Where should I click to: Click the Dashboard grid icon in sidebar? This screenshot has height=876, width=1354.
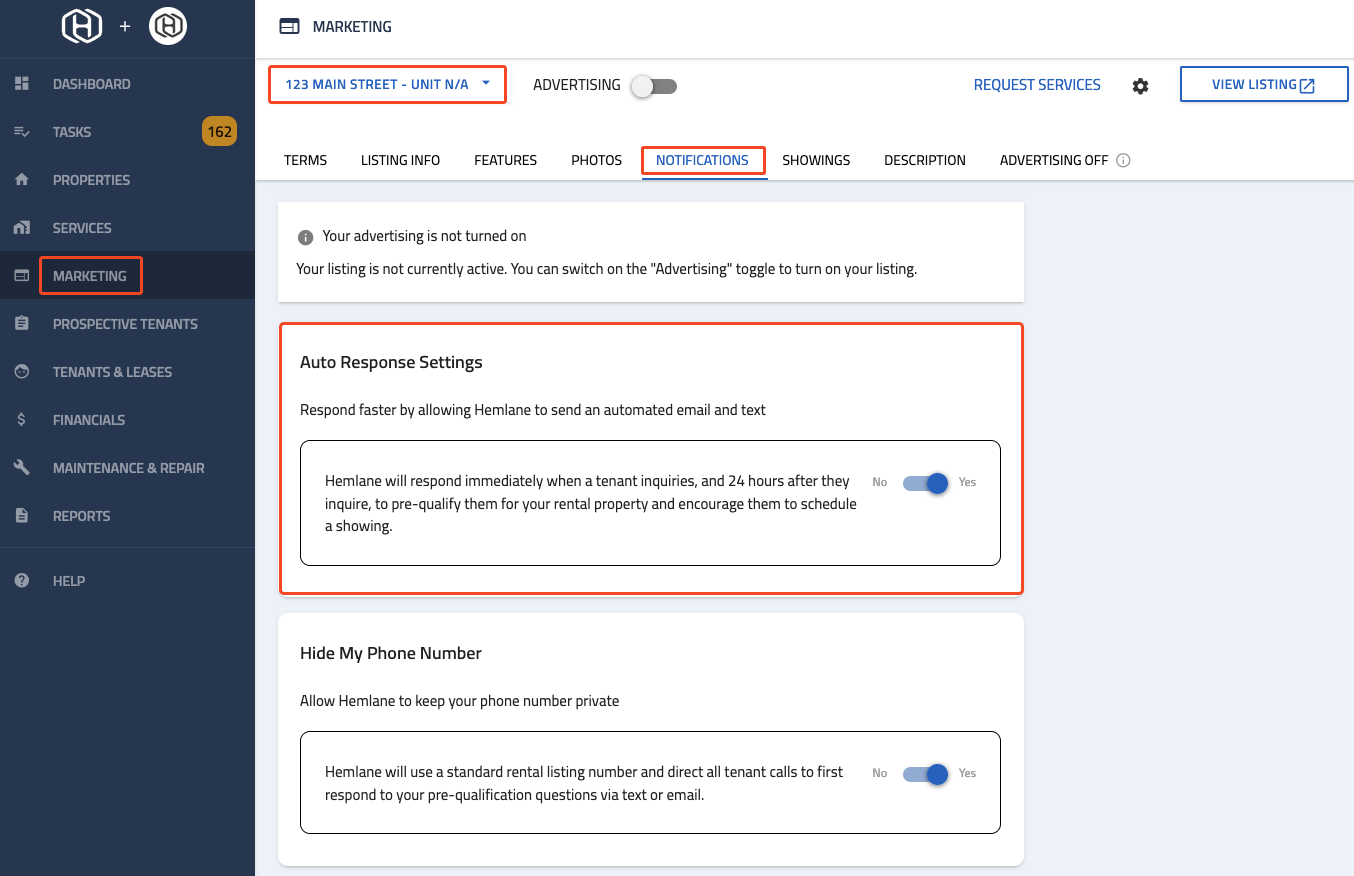pyautogui.click(x=22, y=84)
